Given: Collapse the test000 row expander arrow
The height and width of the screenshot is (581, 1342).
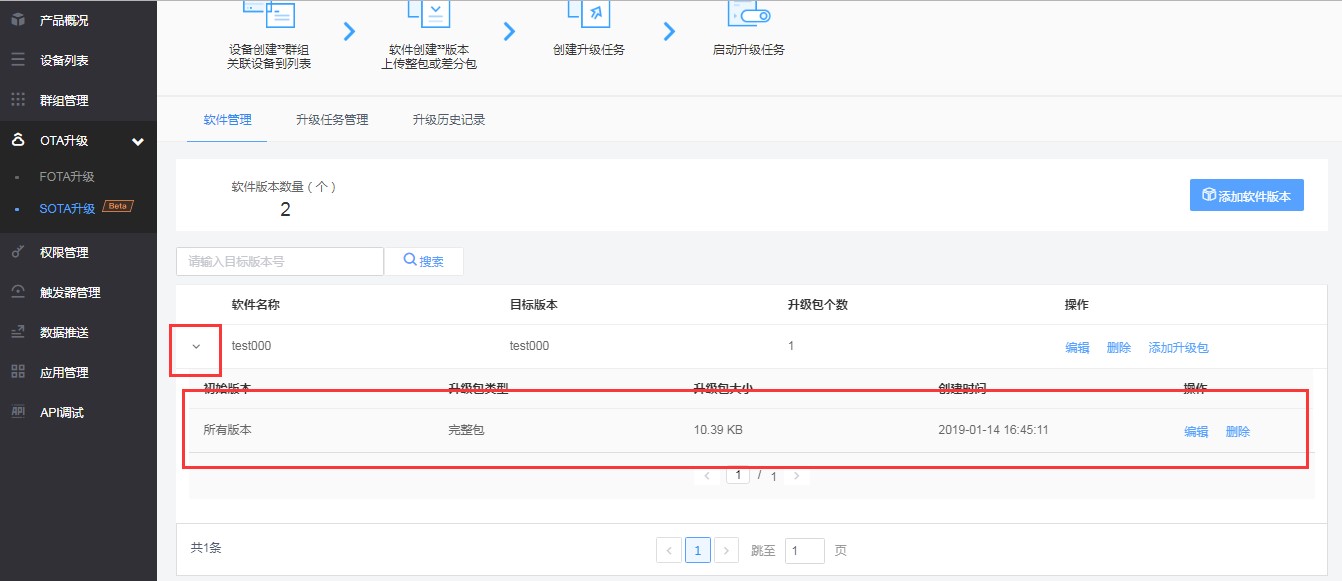Looking at the screenshot, I should point(196,347).
